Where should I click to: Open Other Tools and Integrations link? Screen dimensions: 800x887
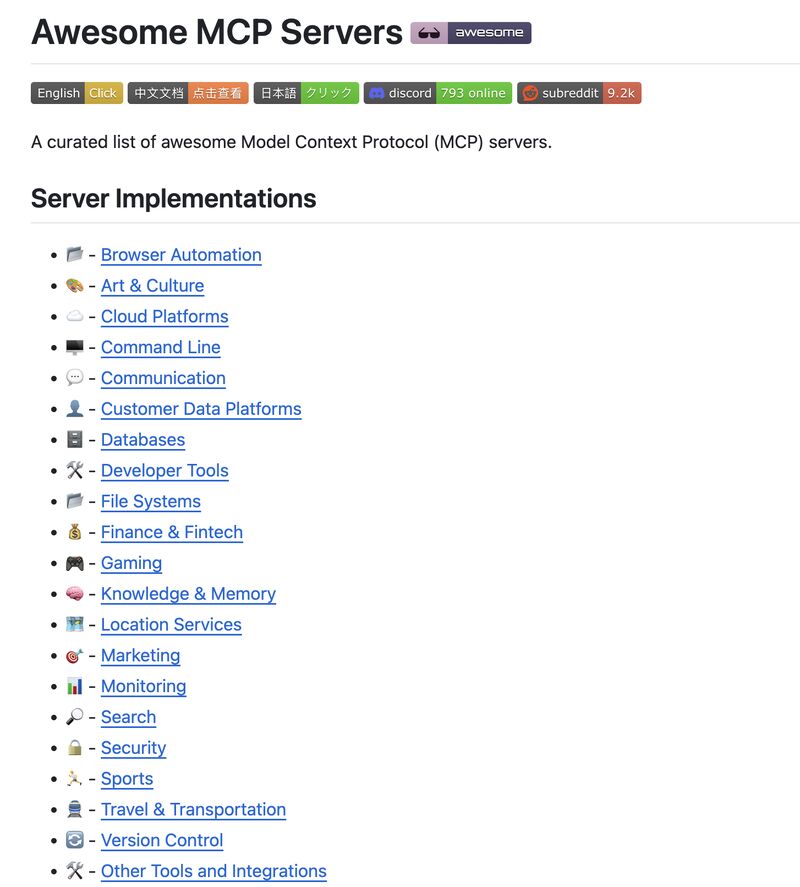213,871
